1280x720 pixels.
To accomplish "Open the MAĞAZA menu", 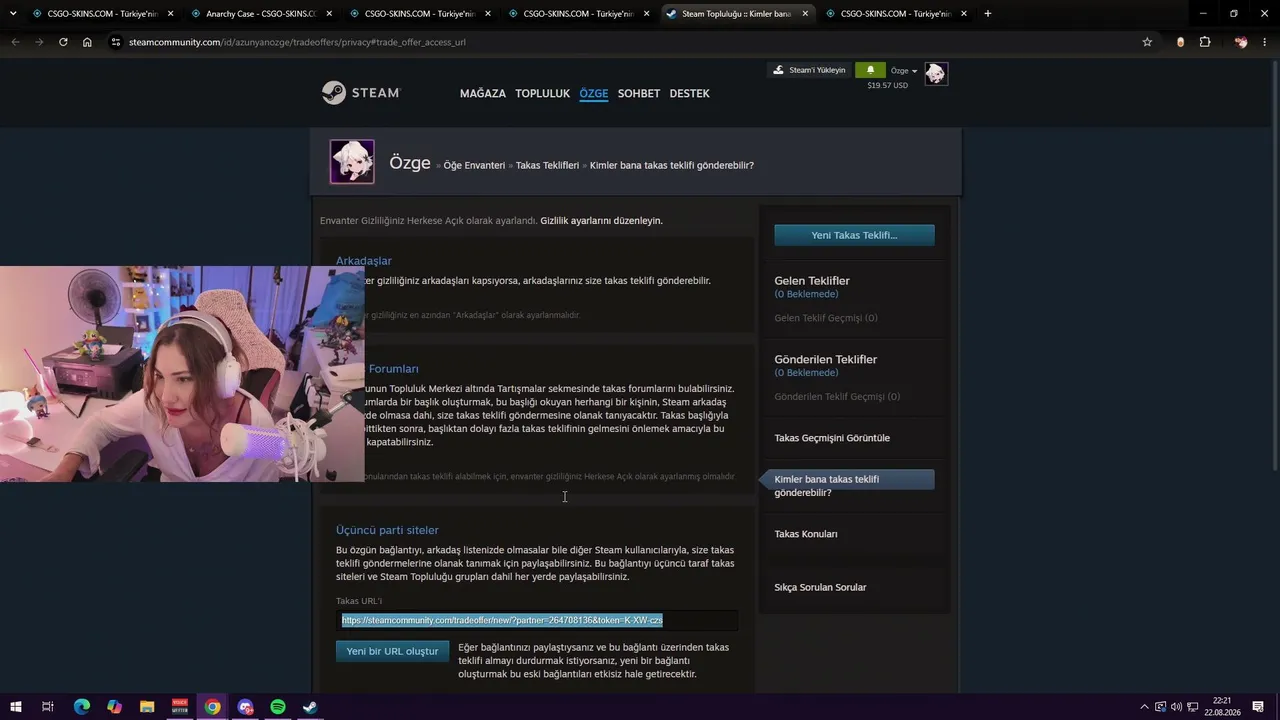I will pos(483,93).
